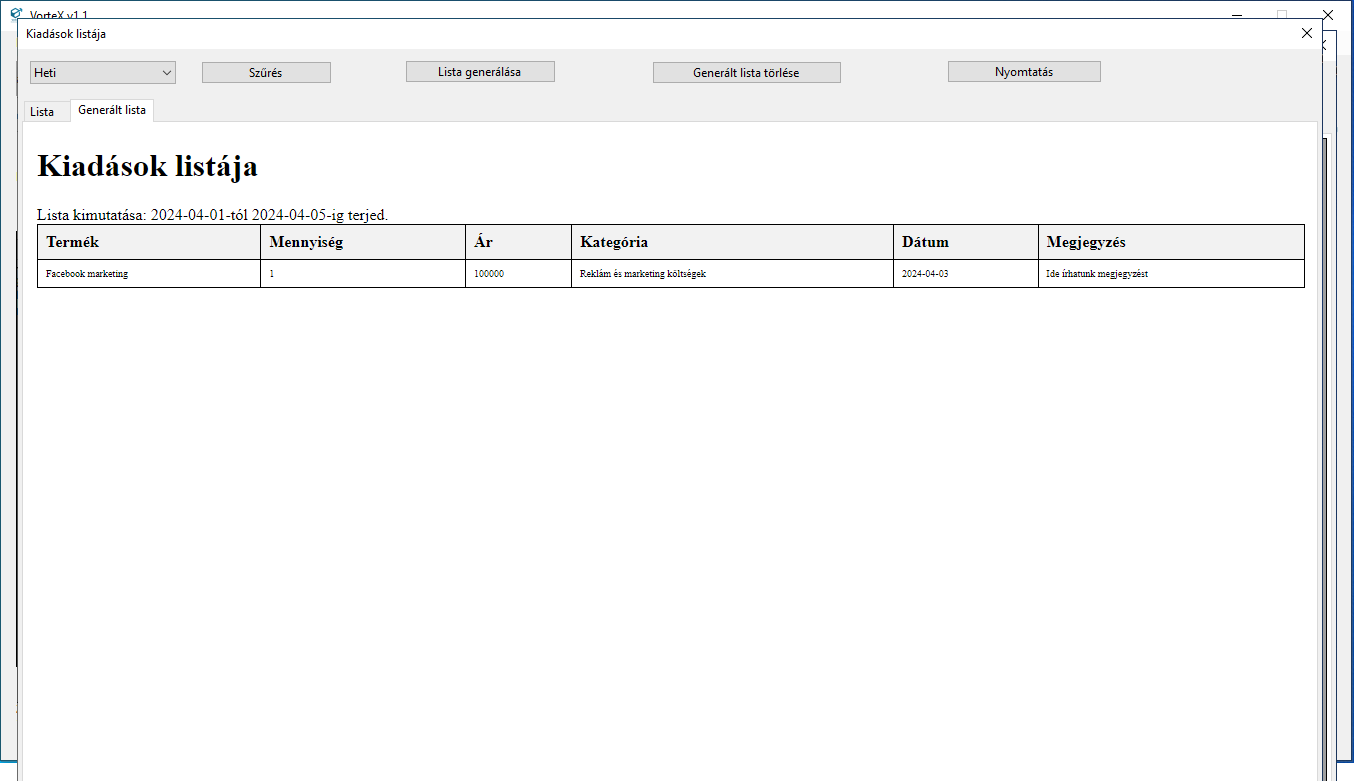Click the Megjegyzés column header
Image resolution: width=1354 pixels, height=781 pixels.
point(1086,242)
